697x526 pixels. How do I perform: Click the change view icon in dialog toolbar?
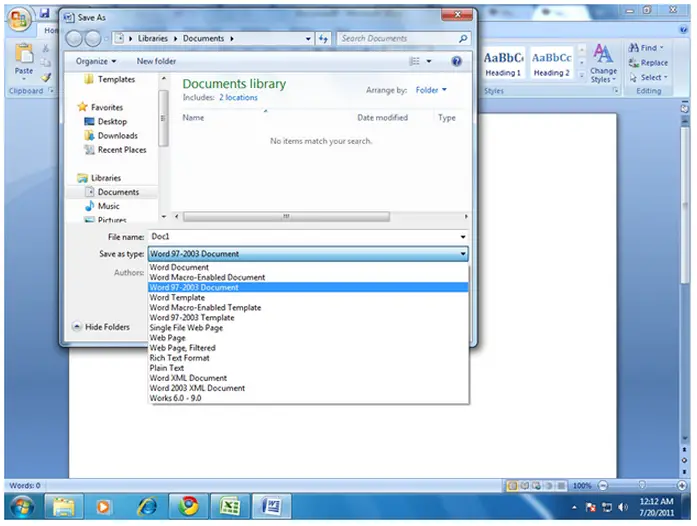pos(414,61)
